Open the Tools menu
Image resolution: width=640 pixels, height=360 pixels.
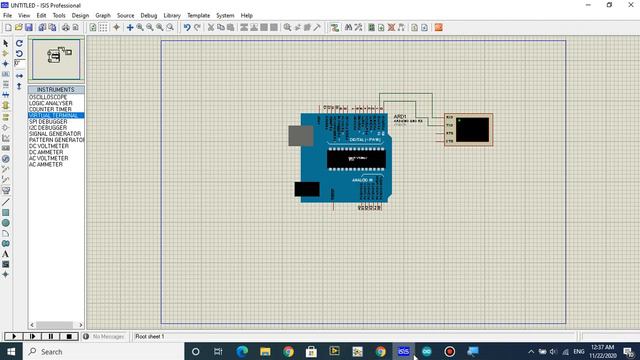coord(59,16)
